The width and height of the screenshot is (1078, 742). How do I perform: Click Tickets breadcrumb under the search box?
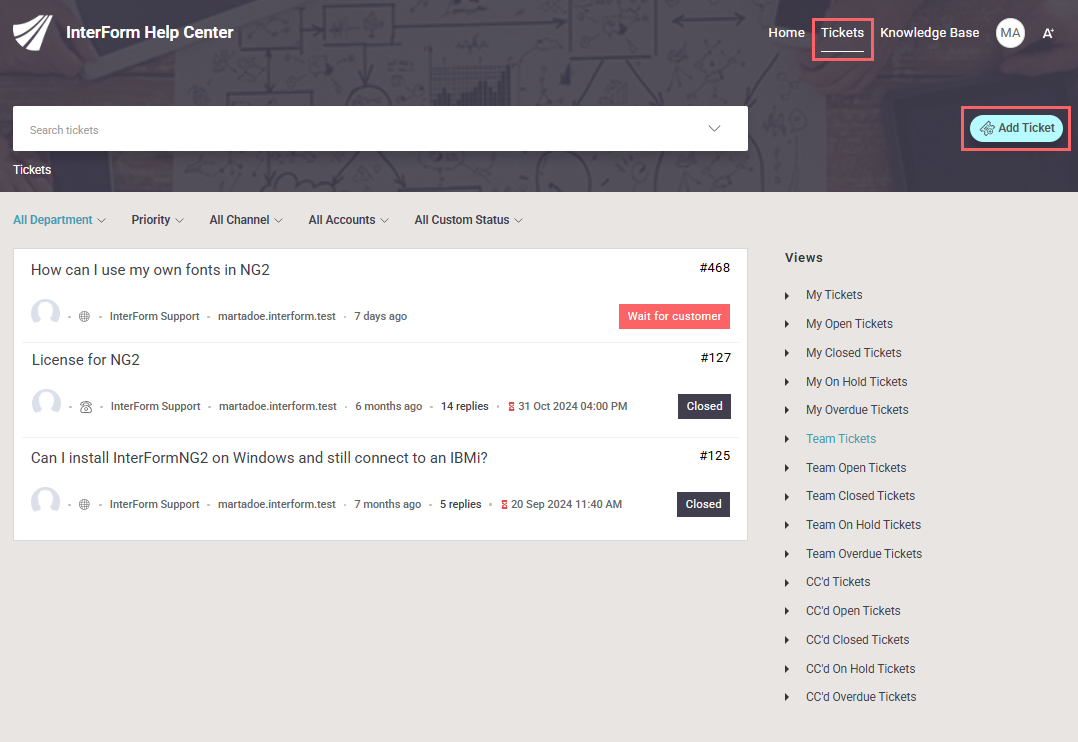[x=32, y=170]
